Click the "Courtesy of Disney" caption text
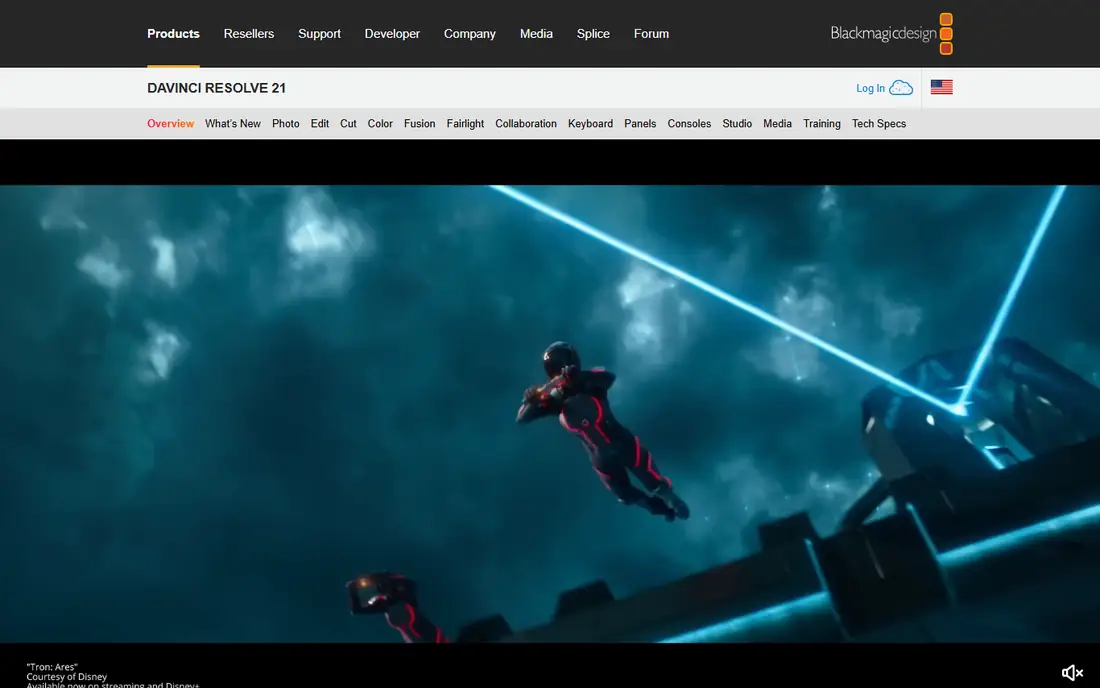 (67, 677)
